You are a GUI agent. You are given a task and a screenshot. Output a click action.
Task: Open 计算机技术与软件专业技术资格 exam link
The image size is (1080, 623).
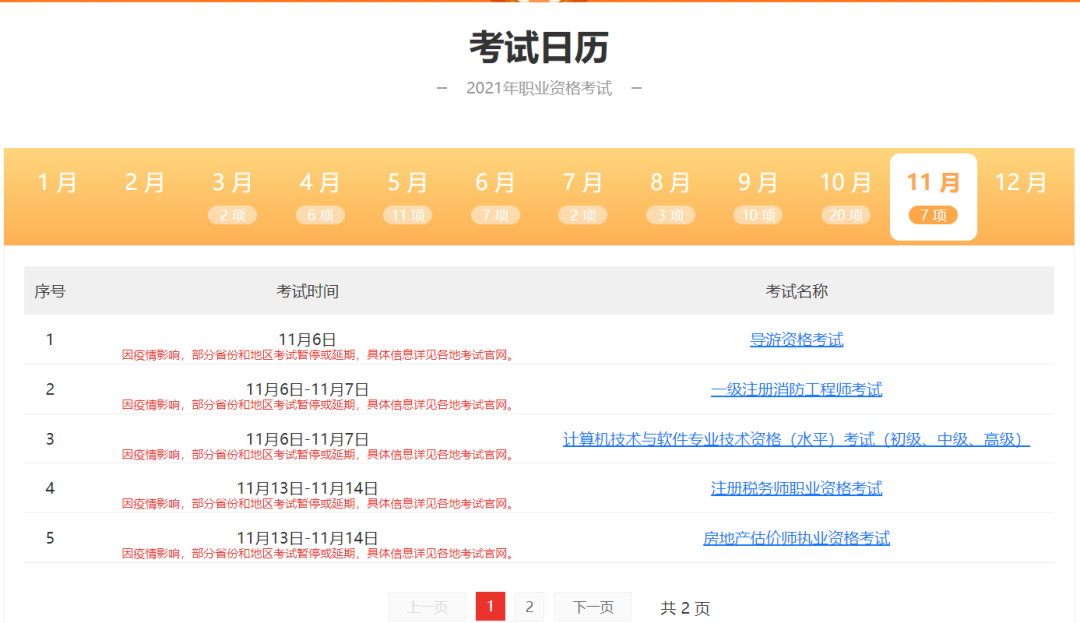[796, 439]
